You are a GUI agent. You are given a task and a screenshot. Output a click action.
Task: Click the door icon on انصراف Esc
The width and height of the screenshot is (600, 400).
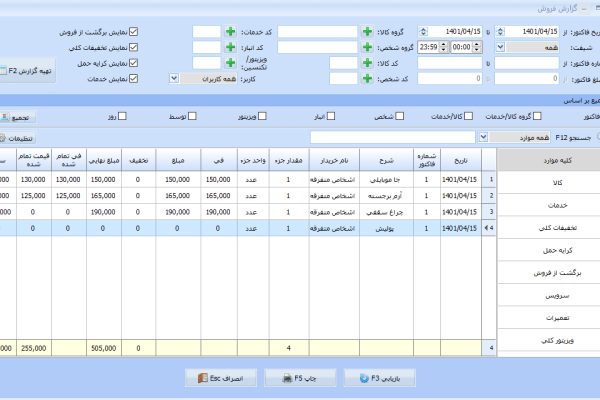[203, 378]
